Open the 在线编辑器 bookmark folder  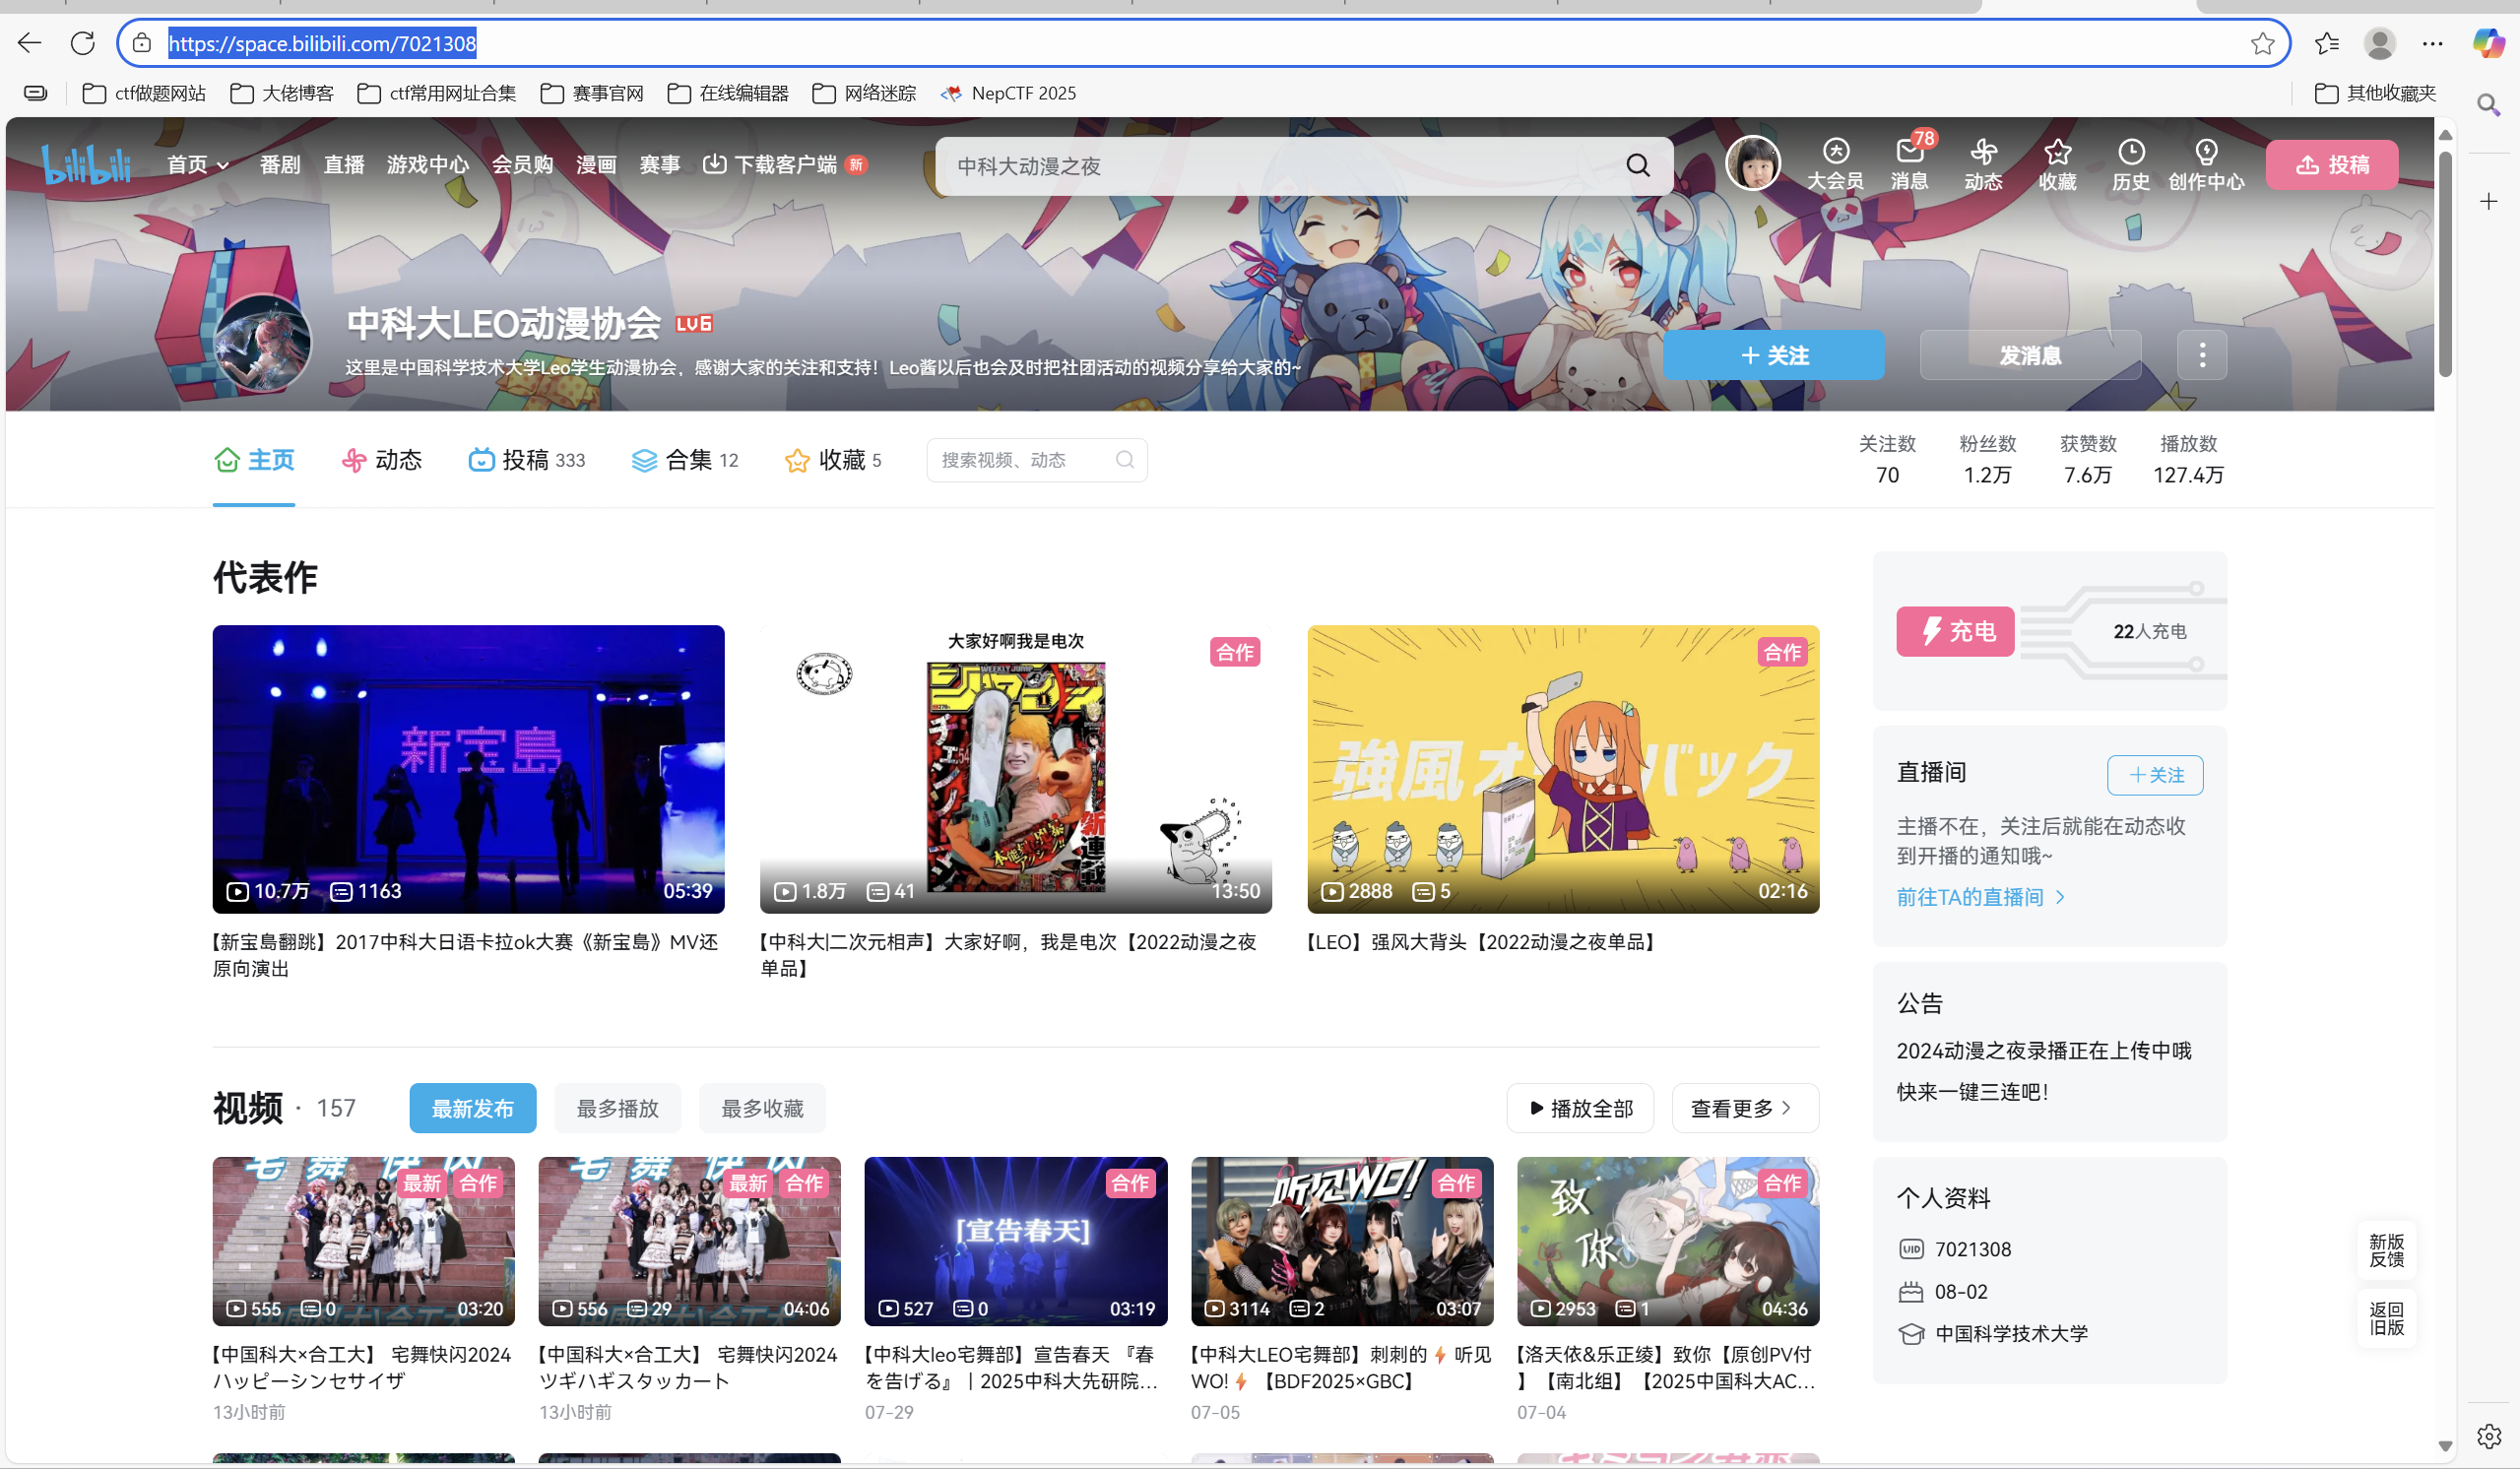pyautogui.click(x=728, y=93)
